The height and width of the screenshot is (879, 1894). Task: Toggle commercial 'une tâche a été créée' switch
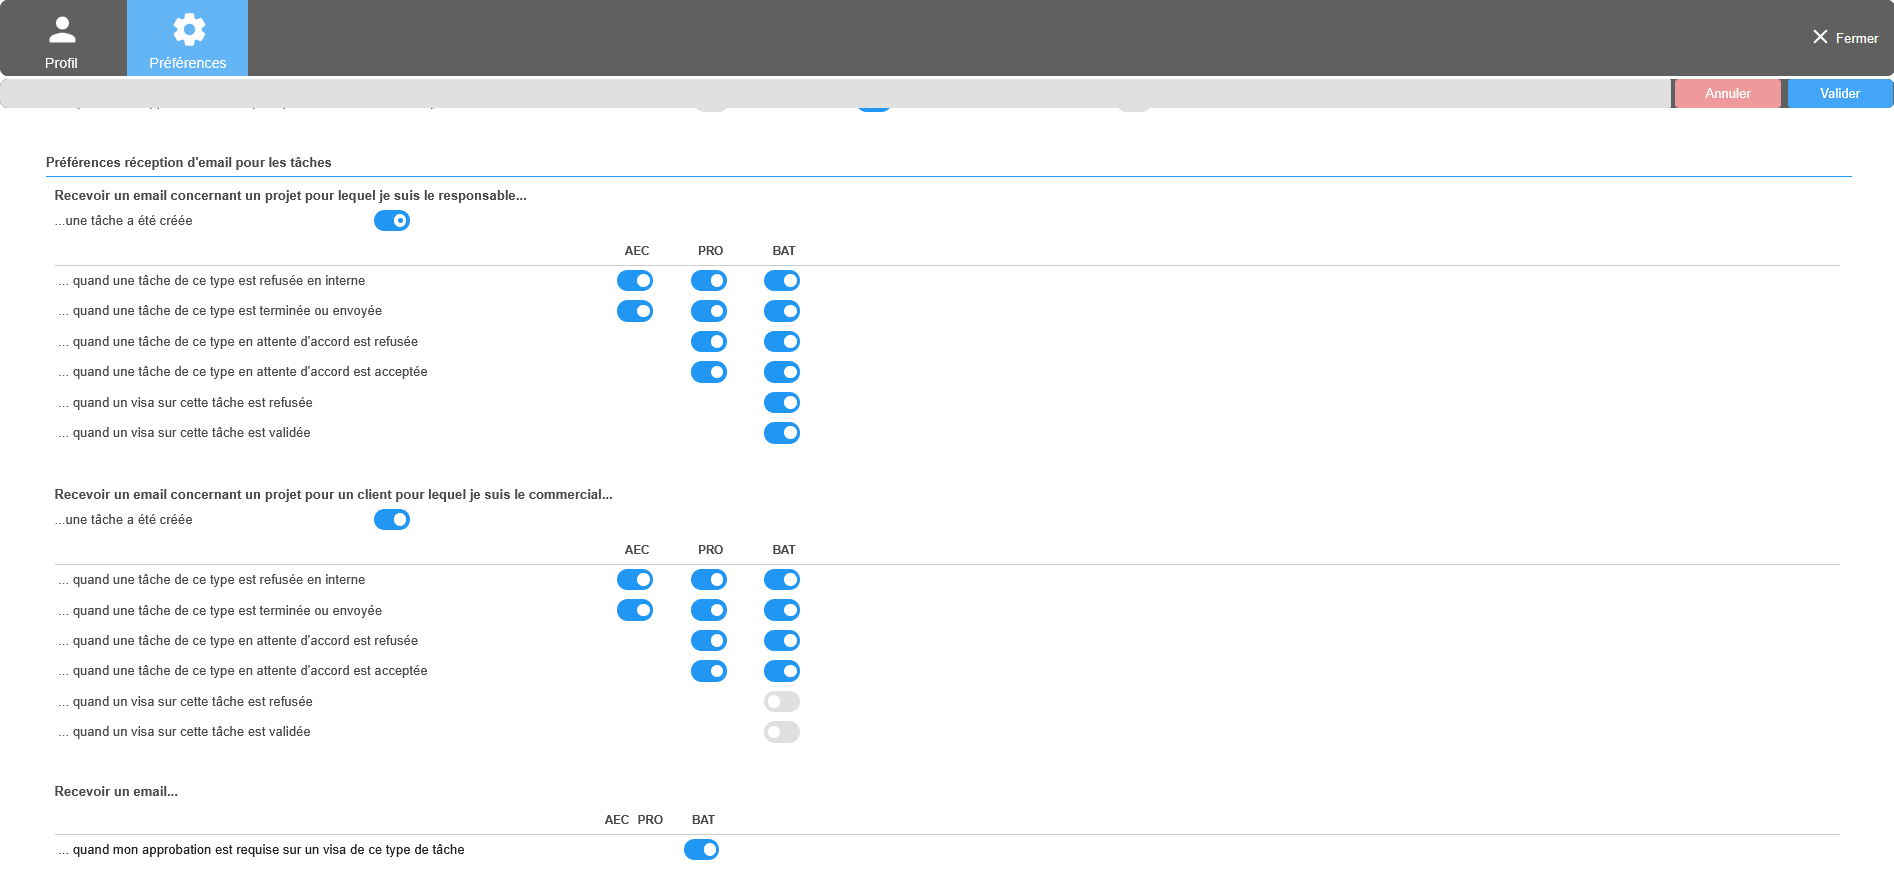392,520
